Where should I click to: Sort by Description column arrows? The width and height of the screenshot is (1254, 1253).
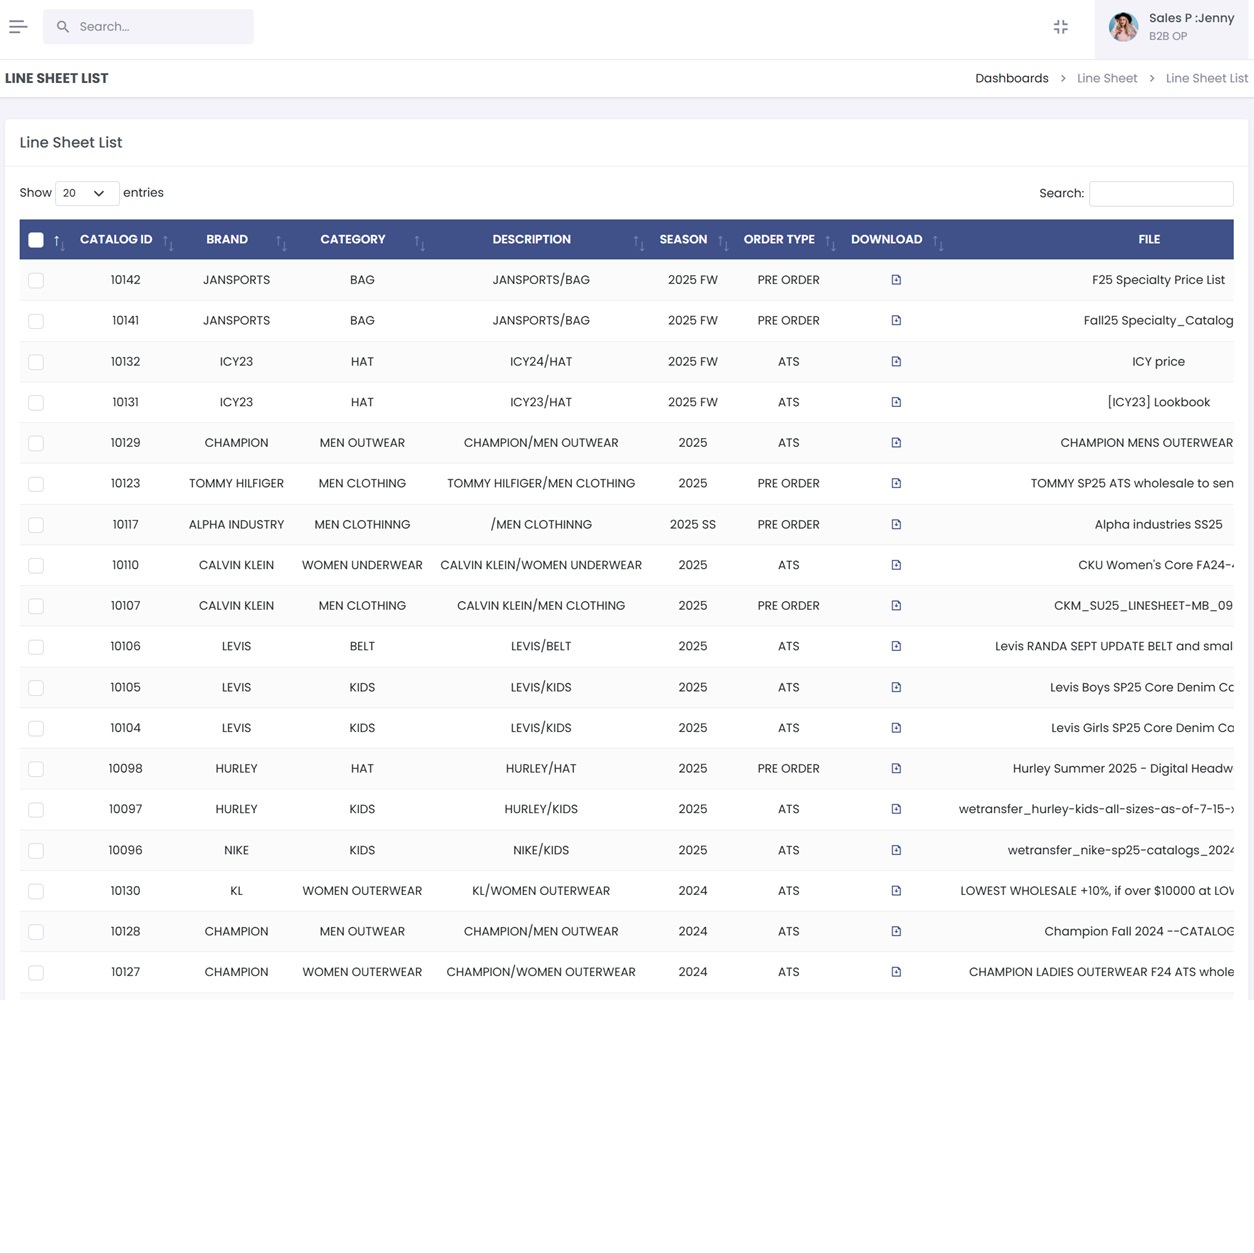(638, 241)
